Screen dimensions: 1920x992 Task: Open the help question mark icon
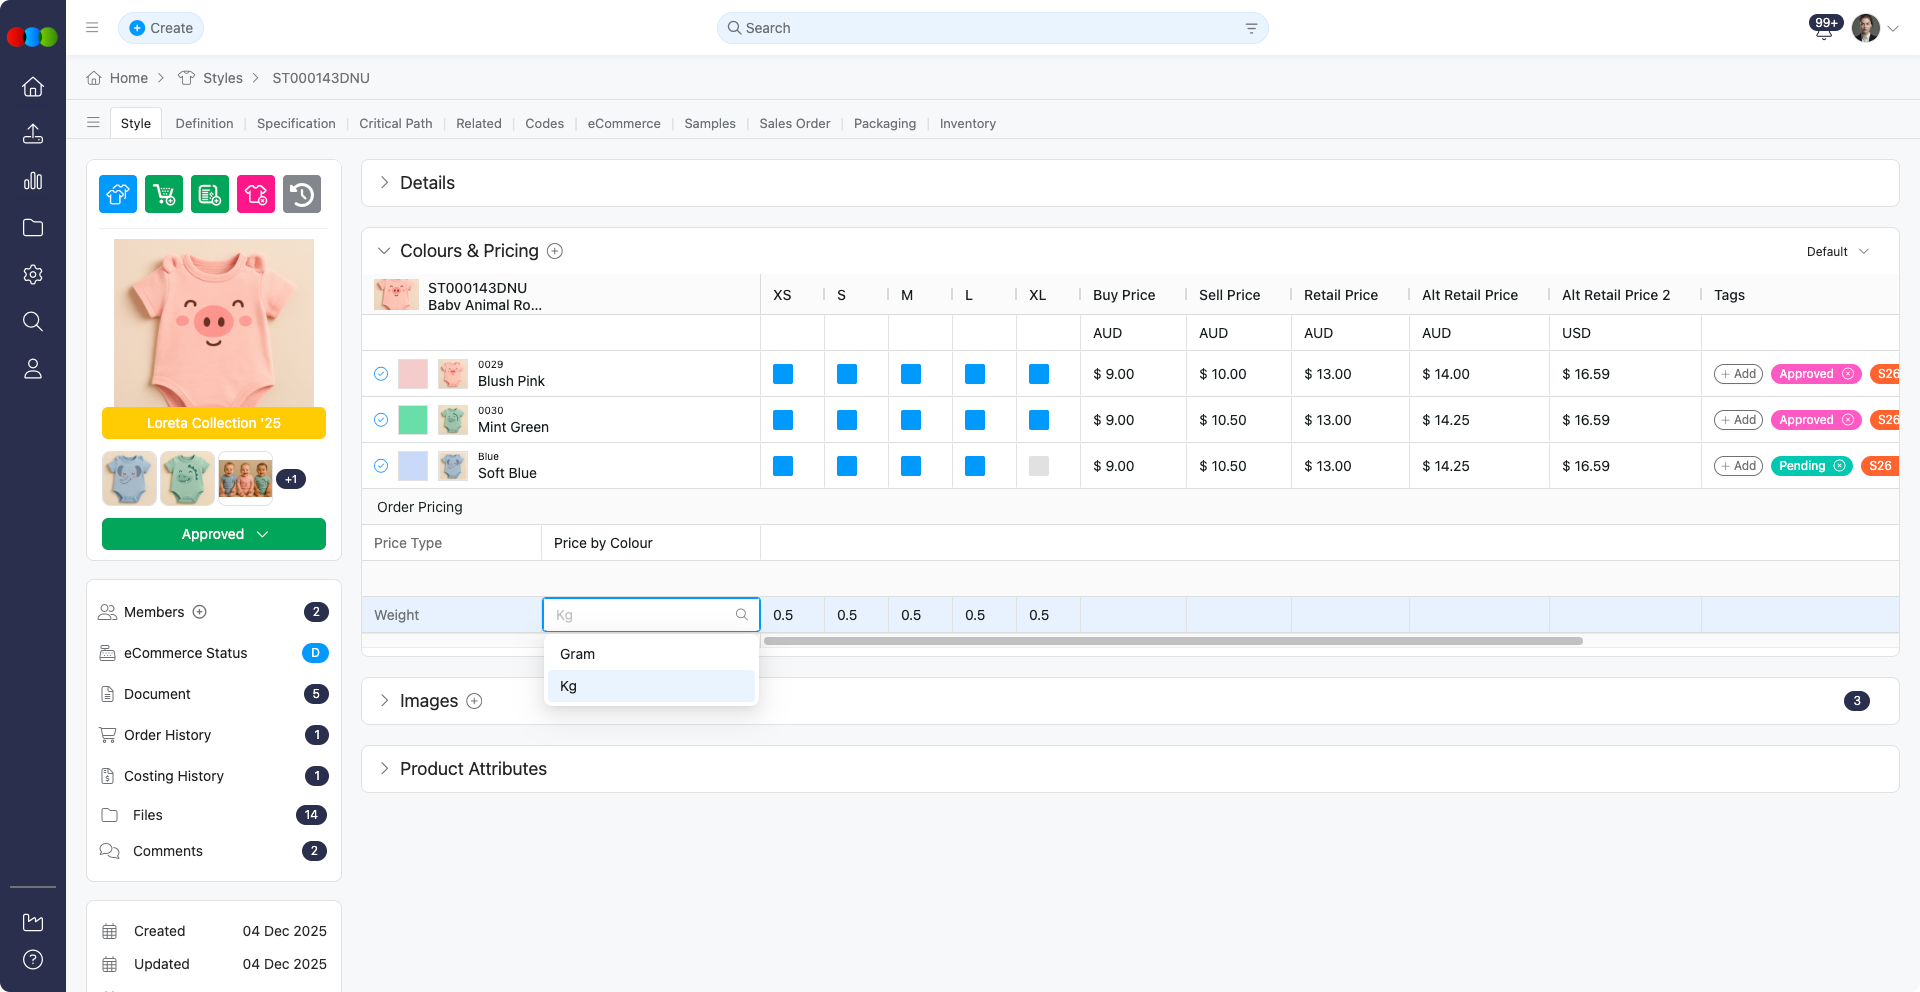click(33, 960)
